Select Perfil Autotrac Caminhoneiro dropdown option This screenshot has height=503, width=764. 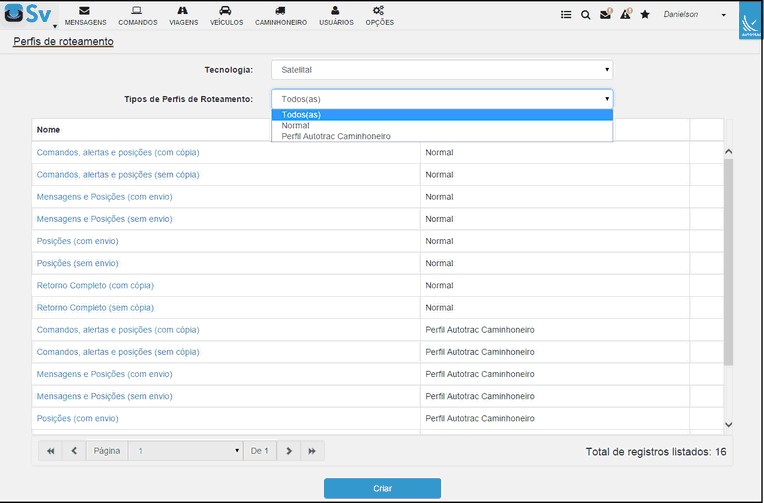pyautogui.click(x=442, y=136)
